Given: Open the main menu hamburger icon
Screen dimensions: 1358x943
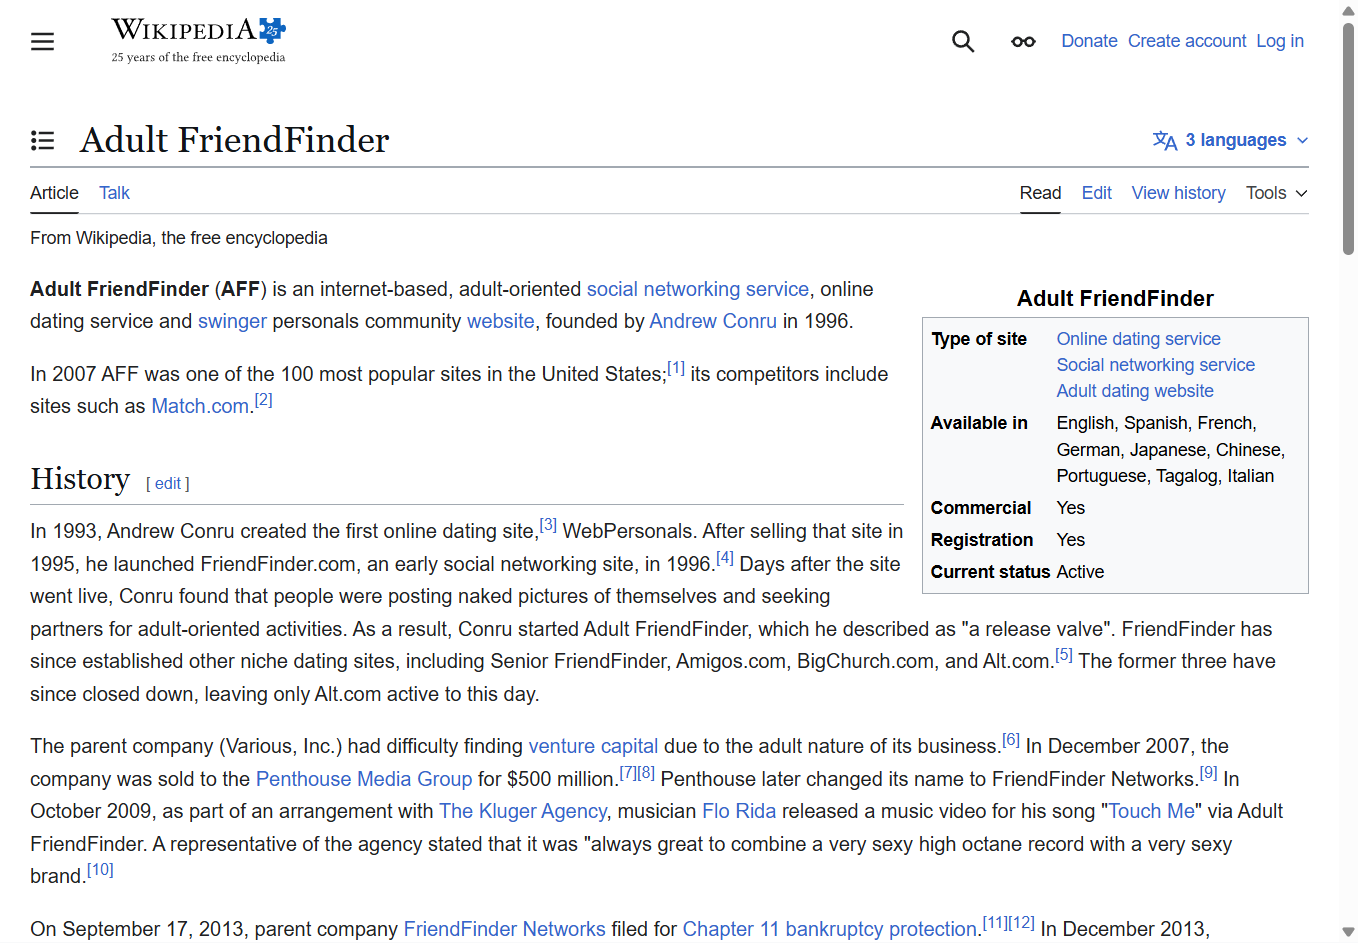Looking at the screenshot, I should click(x=42, y=41).
